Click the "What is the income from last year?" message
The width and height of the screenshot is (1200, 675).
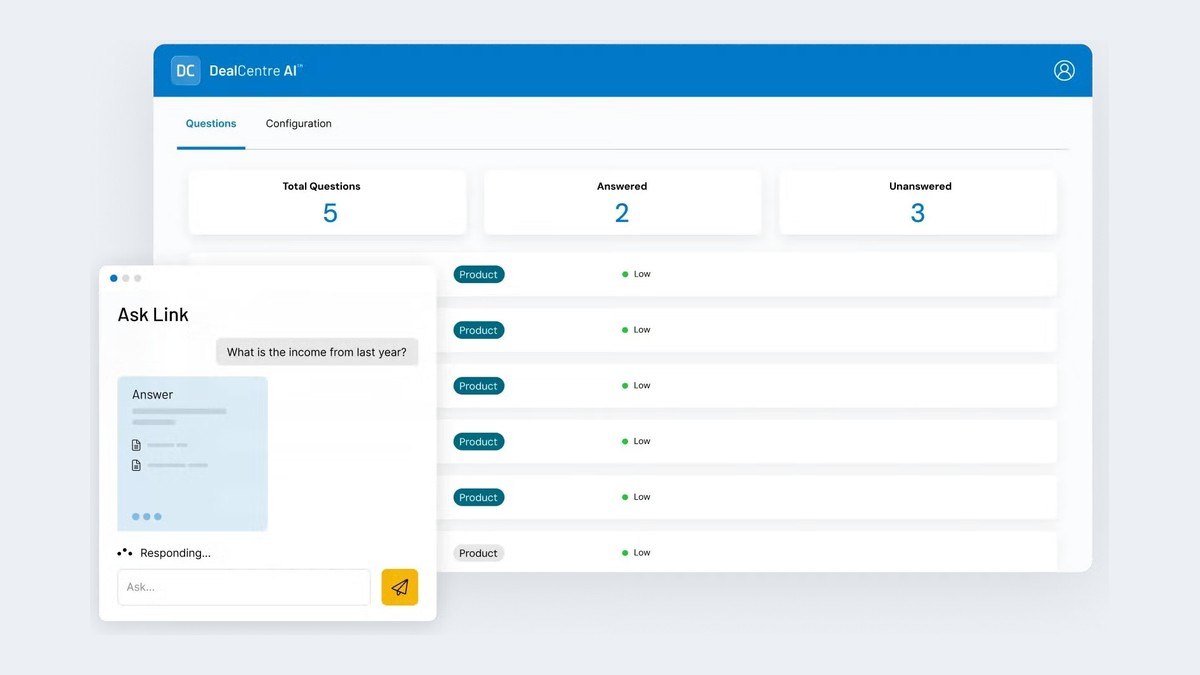[x=317, y=352]
